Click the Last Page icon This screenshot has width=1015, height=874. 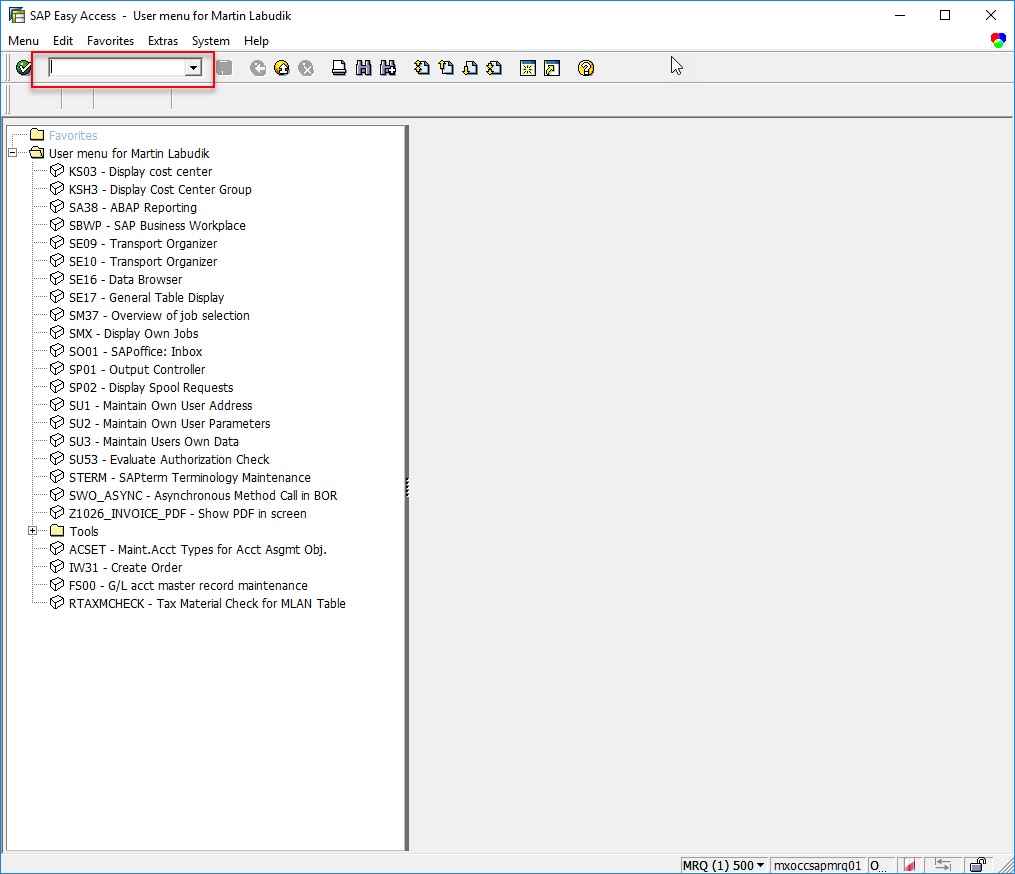pos(495,67)
